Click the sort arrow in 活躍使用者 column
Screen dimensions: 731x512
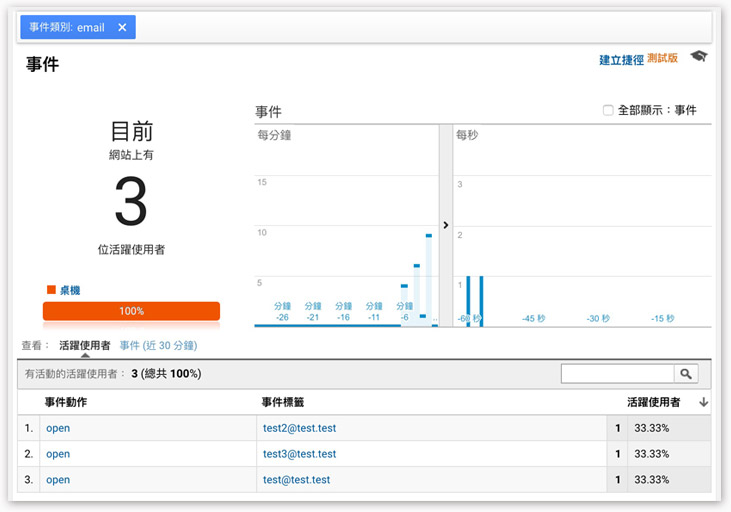(x=703, y=402)
